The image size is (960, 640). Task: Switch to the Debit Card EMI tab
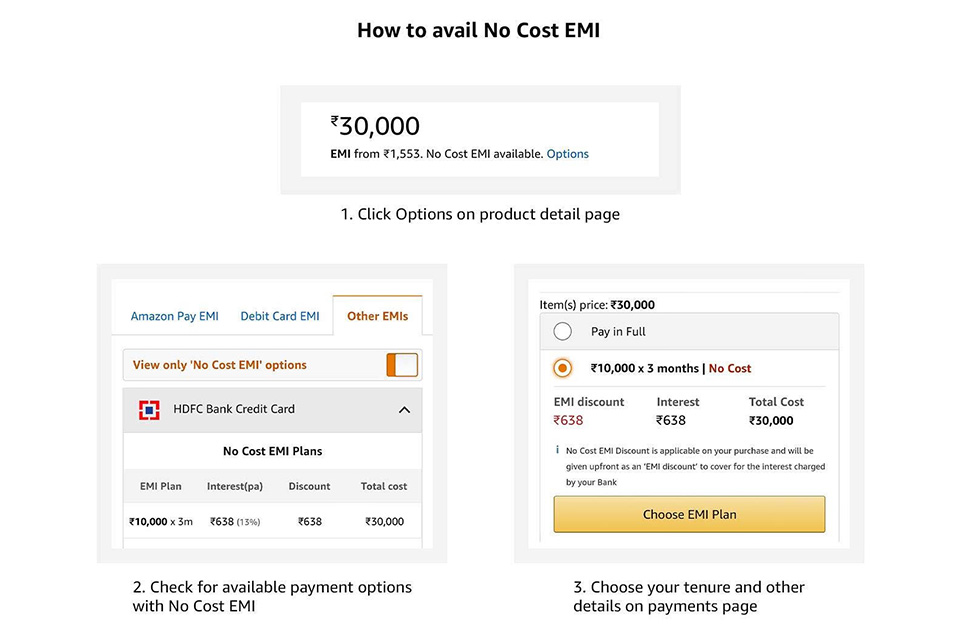point(280,316)
